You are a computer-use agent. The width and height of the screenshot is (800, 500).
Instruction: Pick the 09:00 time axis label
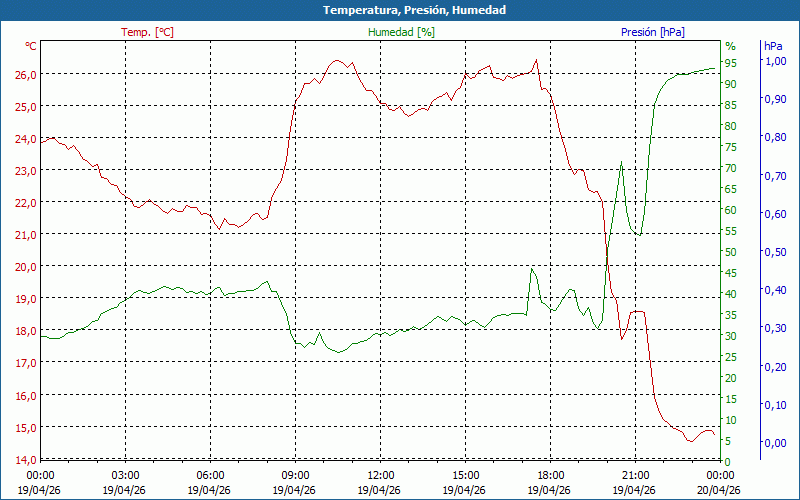point(295,475)
